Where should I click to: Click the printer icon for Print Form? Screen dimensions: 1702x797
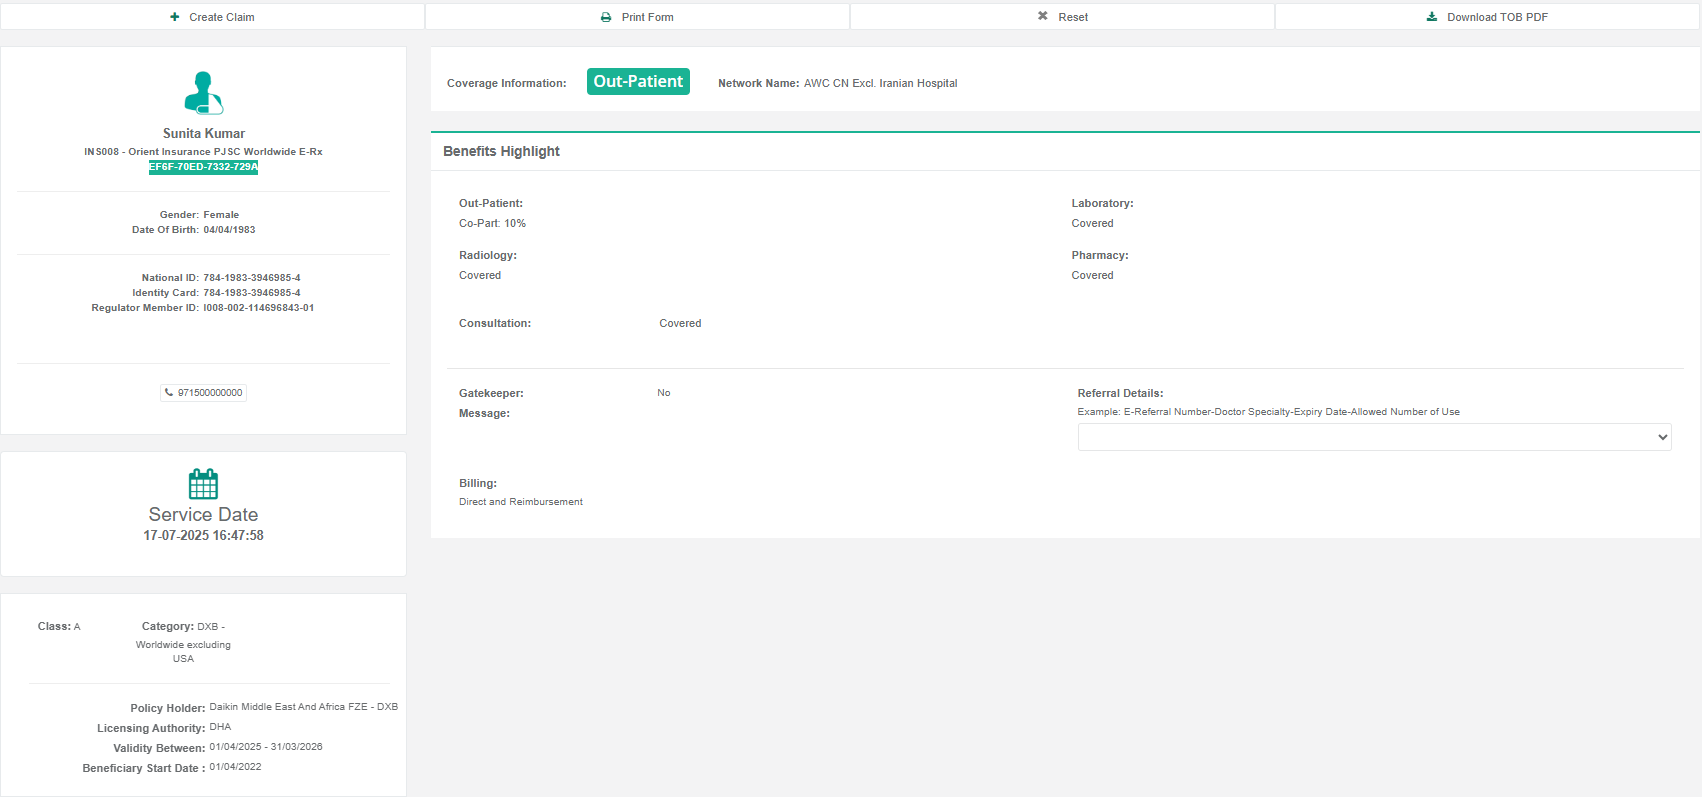coord(606,17)
